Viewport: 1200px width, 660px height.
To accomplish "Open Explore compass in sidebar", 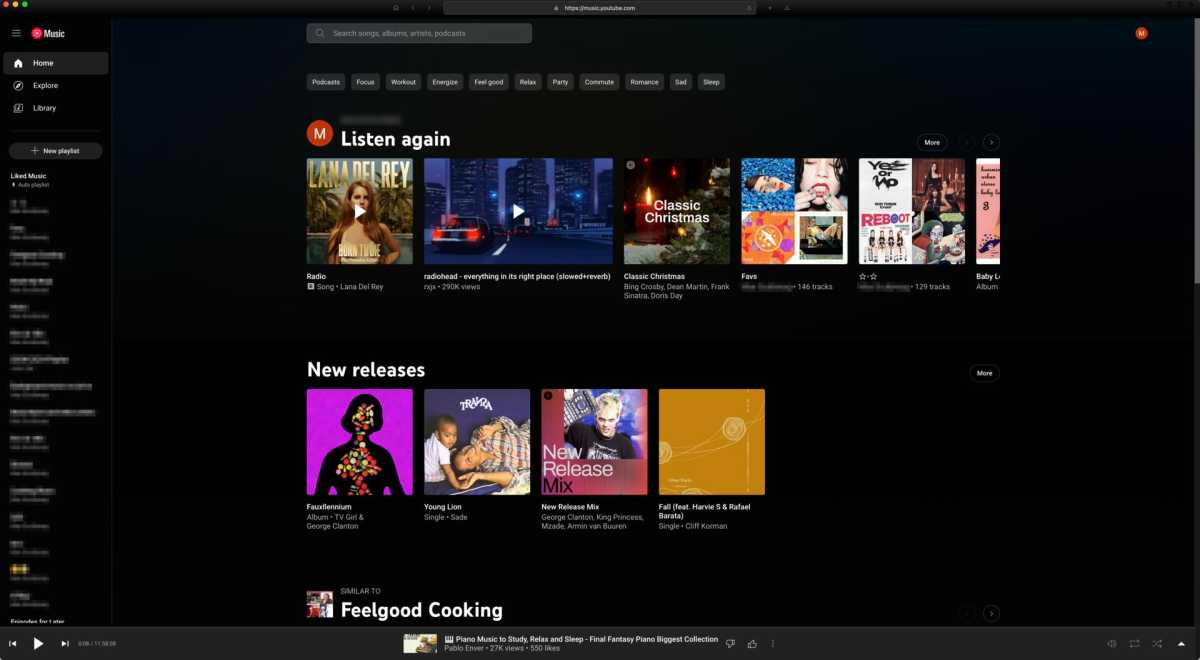I will 18,86.
